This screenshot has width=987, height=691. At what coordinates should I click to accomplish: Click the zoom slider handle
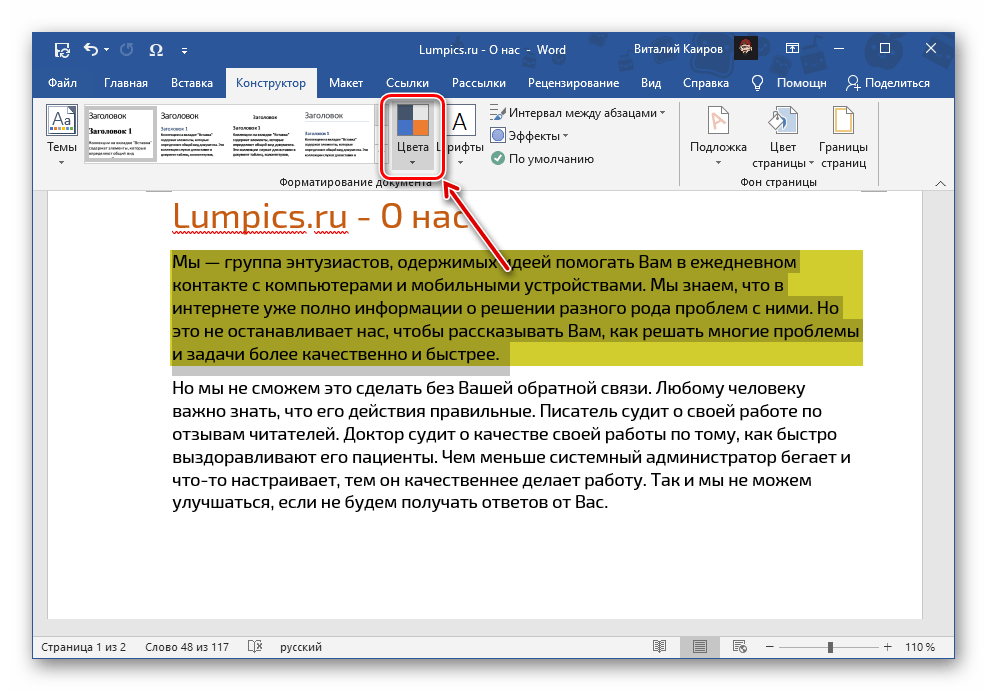coord(830,647)
